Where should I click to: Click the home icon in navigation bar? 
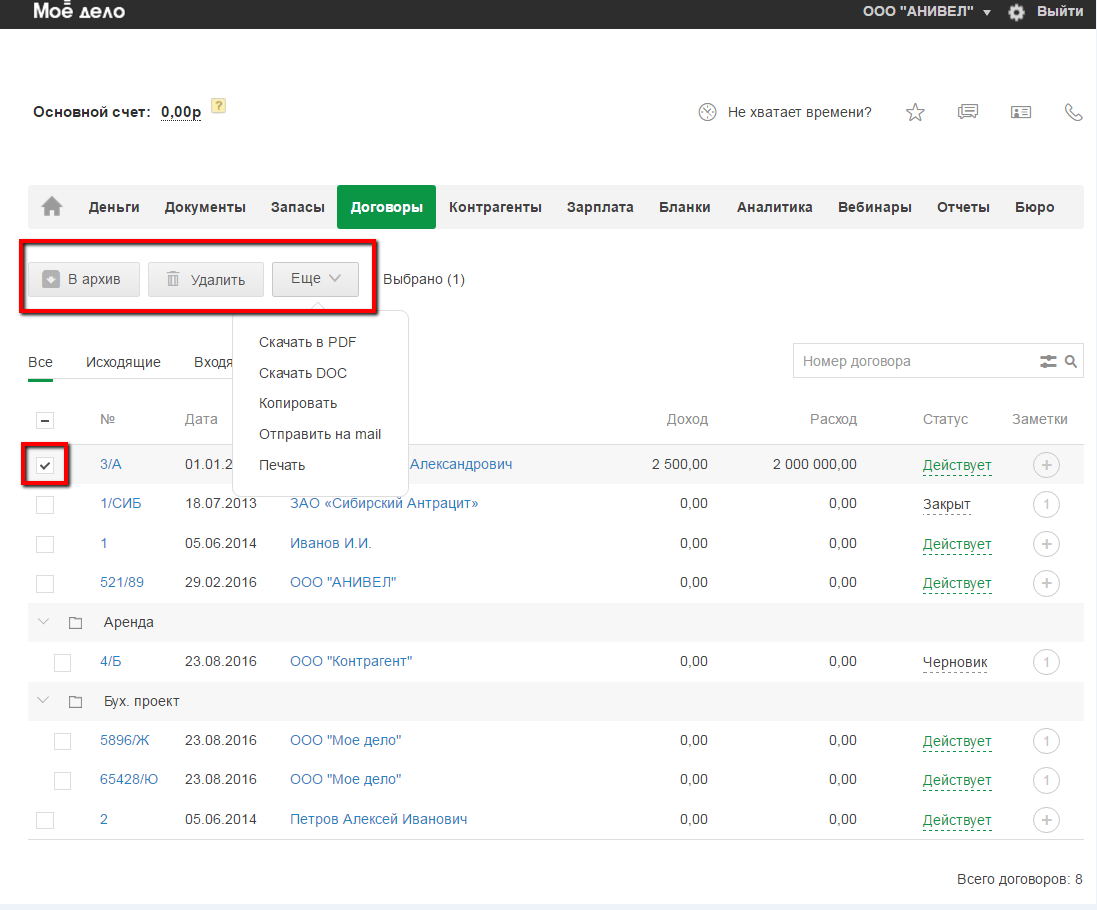coord(52,207)
